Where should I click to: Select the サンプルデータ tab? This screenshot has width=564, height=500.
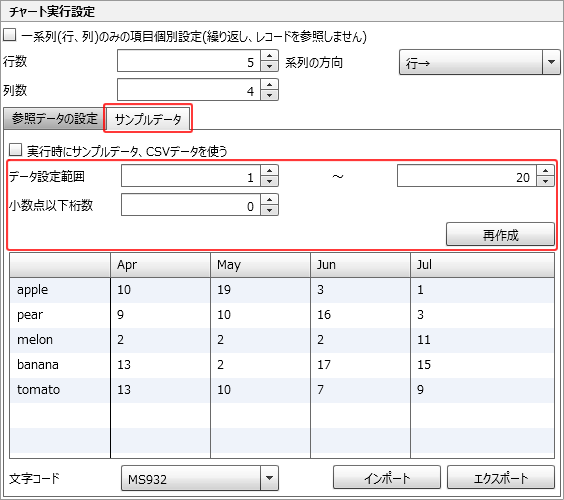point(148,119)
